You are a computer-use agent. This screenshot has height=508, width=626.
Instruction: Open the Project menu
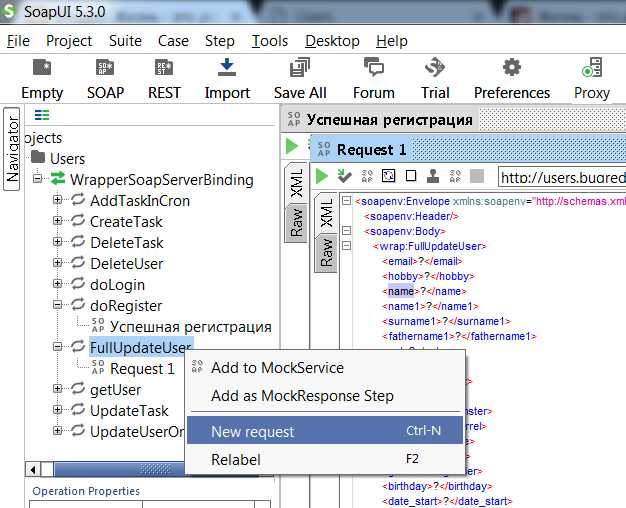69,41
